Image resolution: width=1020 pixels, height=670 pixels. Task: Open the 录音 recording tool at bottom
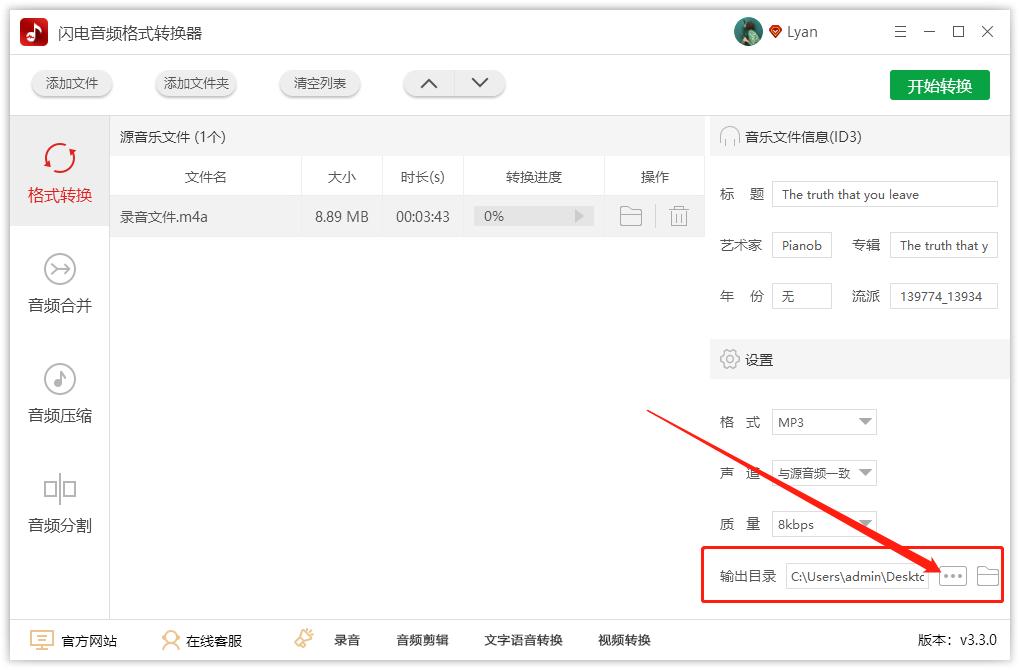click(348, 640)
